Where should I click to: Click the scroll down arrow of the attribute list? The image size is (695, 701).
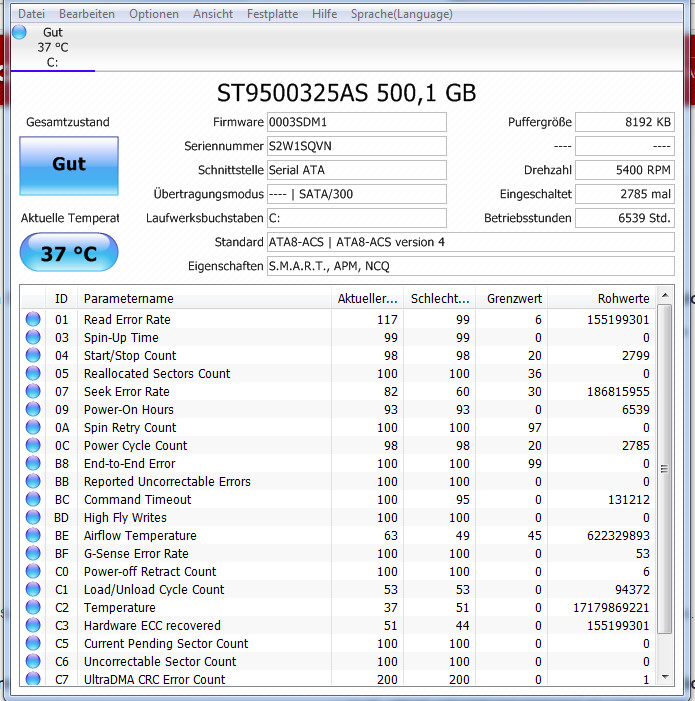[x=665, y=677]
